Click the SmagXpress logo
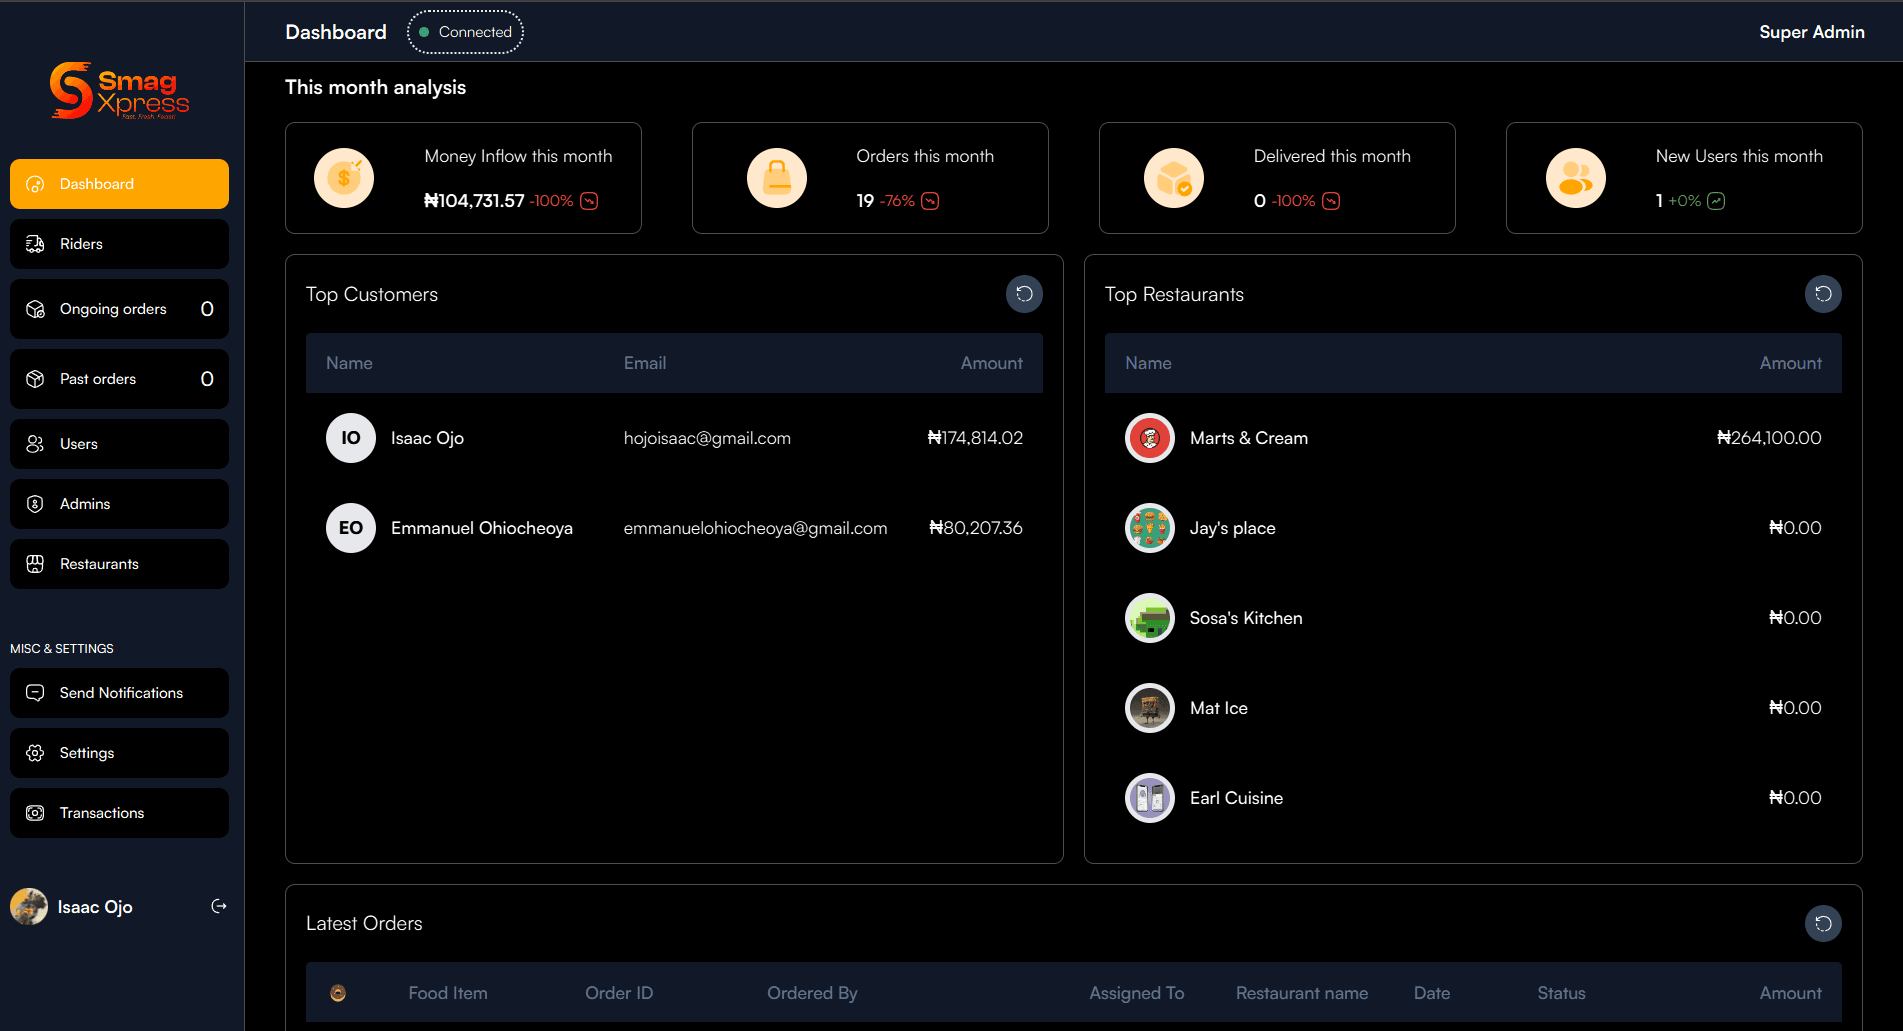 click(x=119, y=91)
